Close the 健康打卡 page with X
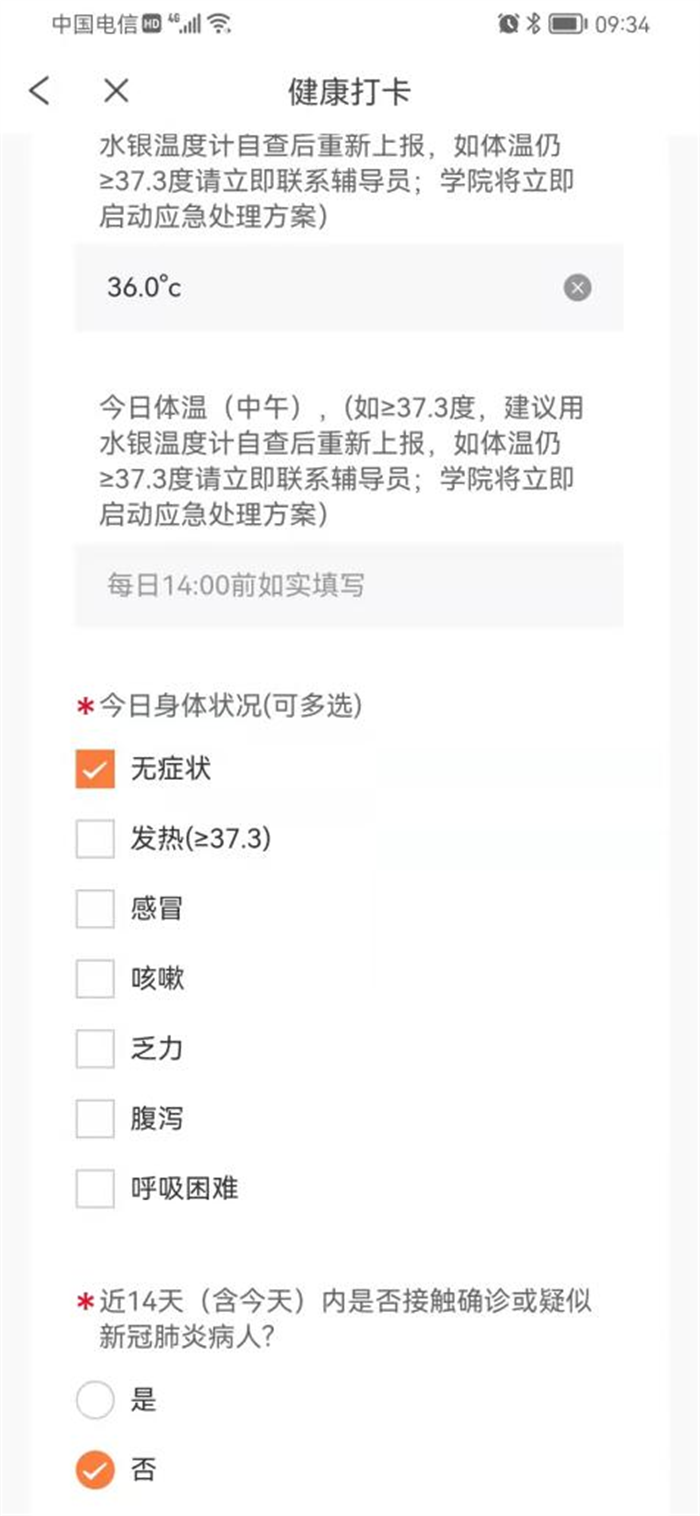 pos(116,91)
